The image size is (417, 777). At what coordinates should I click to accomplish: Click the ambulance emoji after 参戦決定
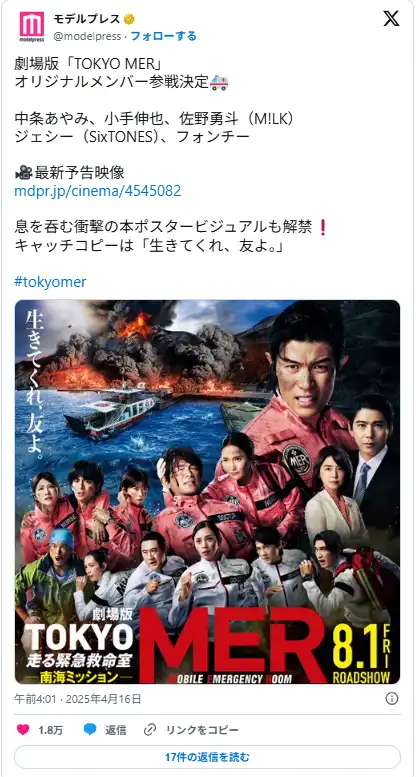[x=219, y=82]
